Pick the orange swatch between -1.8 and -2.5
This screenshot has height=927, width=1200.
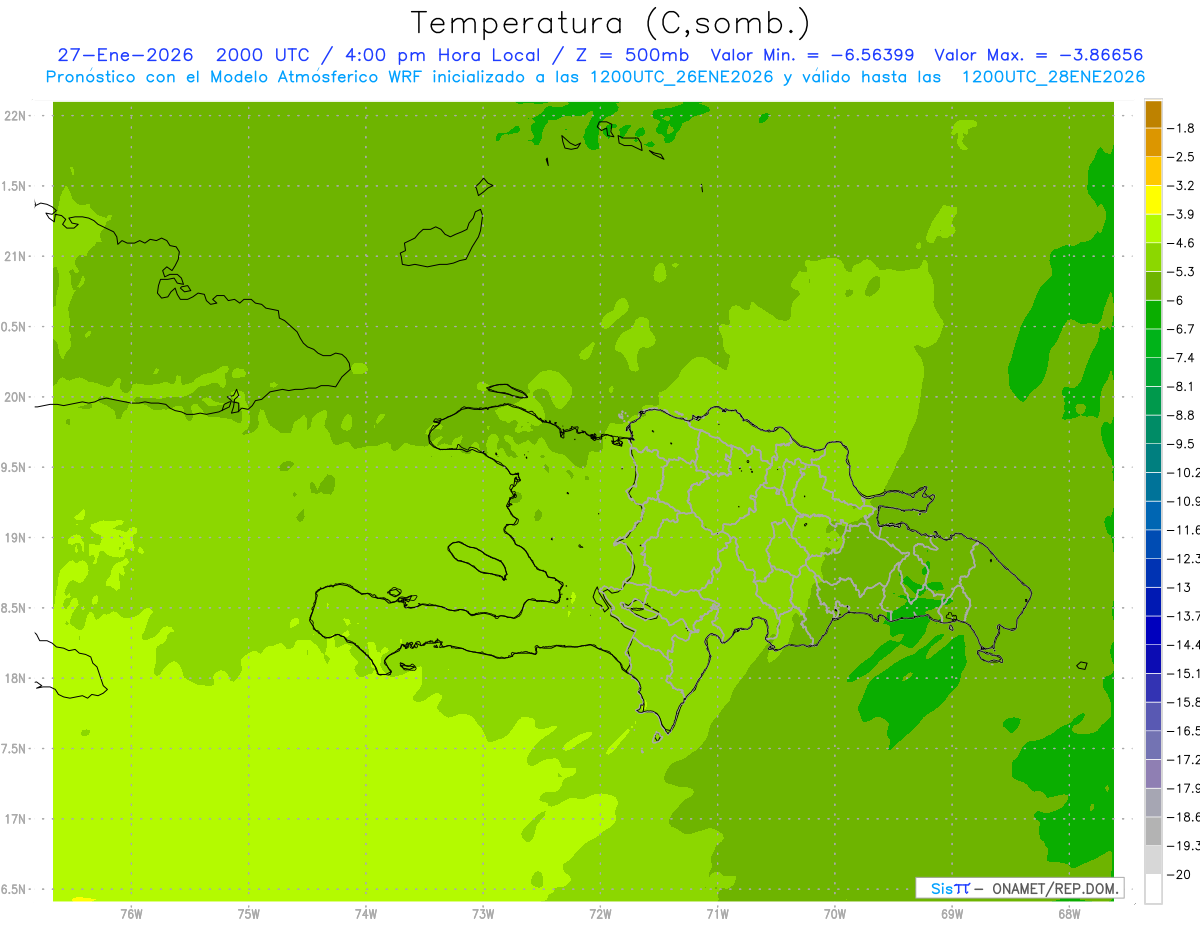[1153, 143]
